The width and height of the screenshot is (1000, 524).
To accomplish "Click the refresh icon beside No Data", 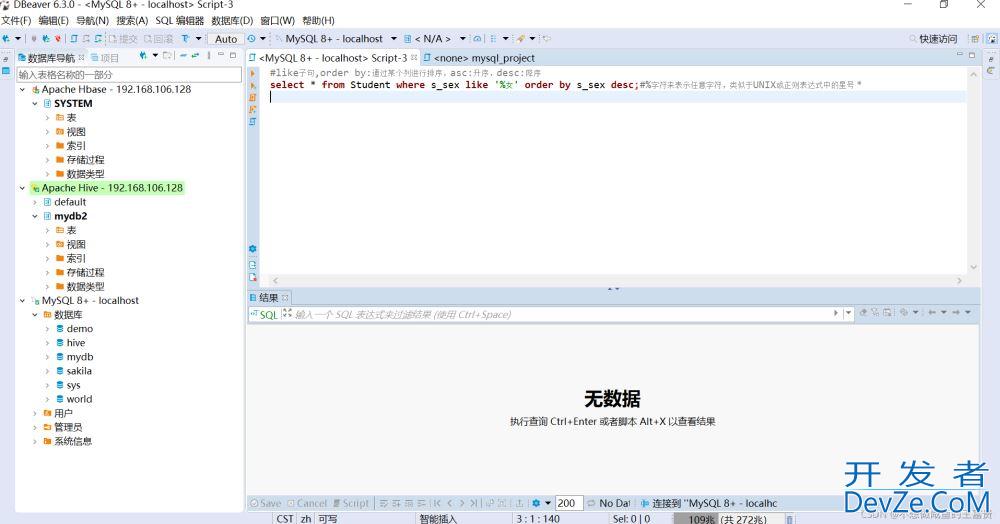I will [591, 503].
